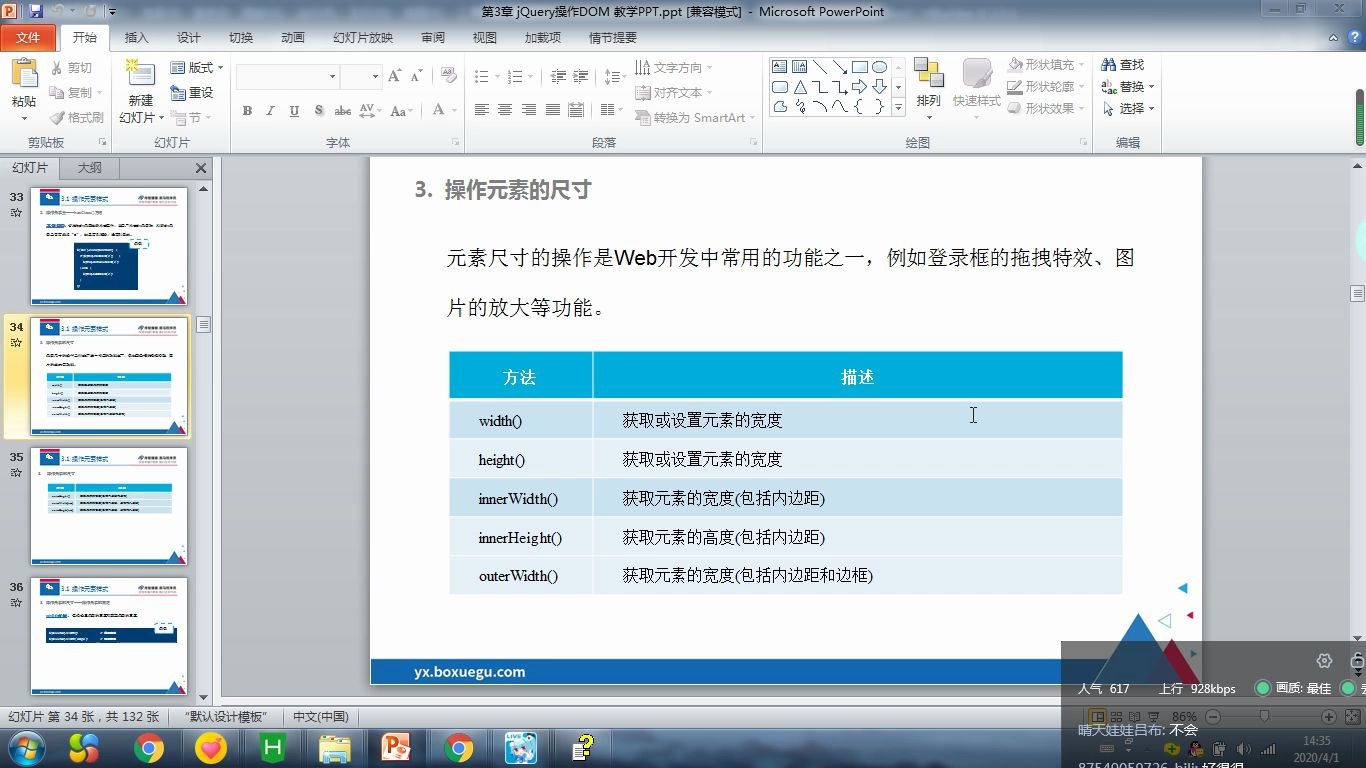1366x768 pixels.
Task: Click the PowerPoint Help question mark icon
Action: coord(1355,37)
